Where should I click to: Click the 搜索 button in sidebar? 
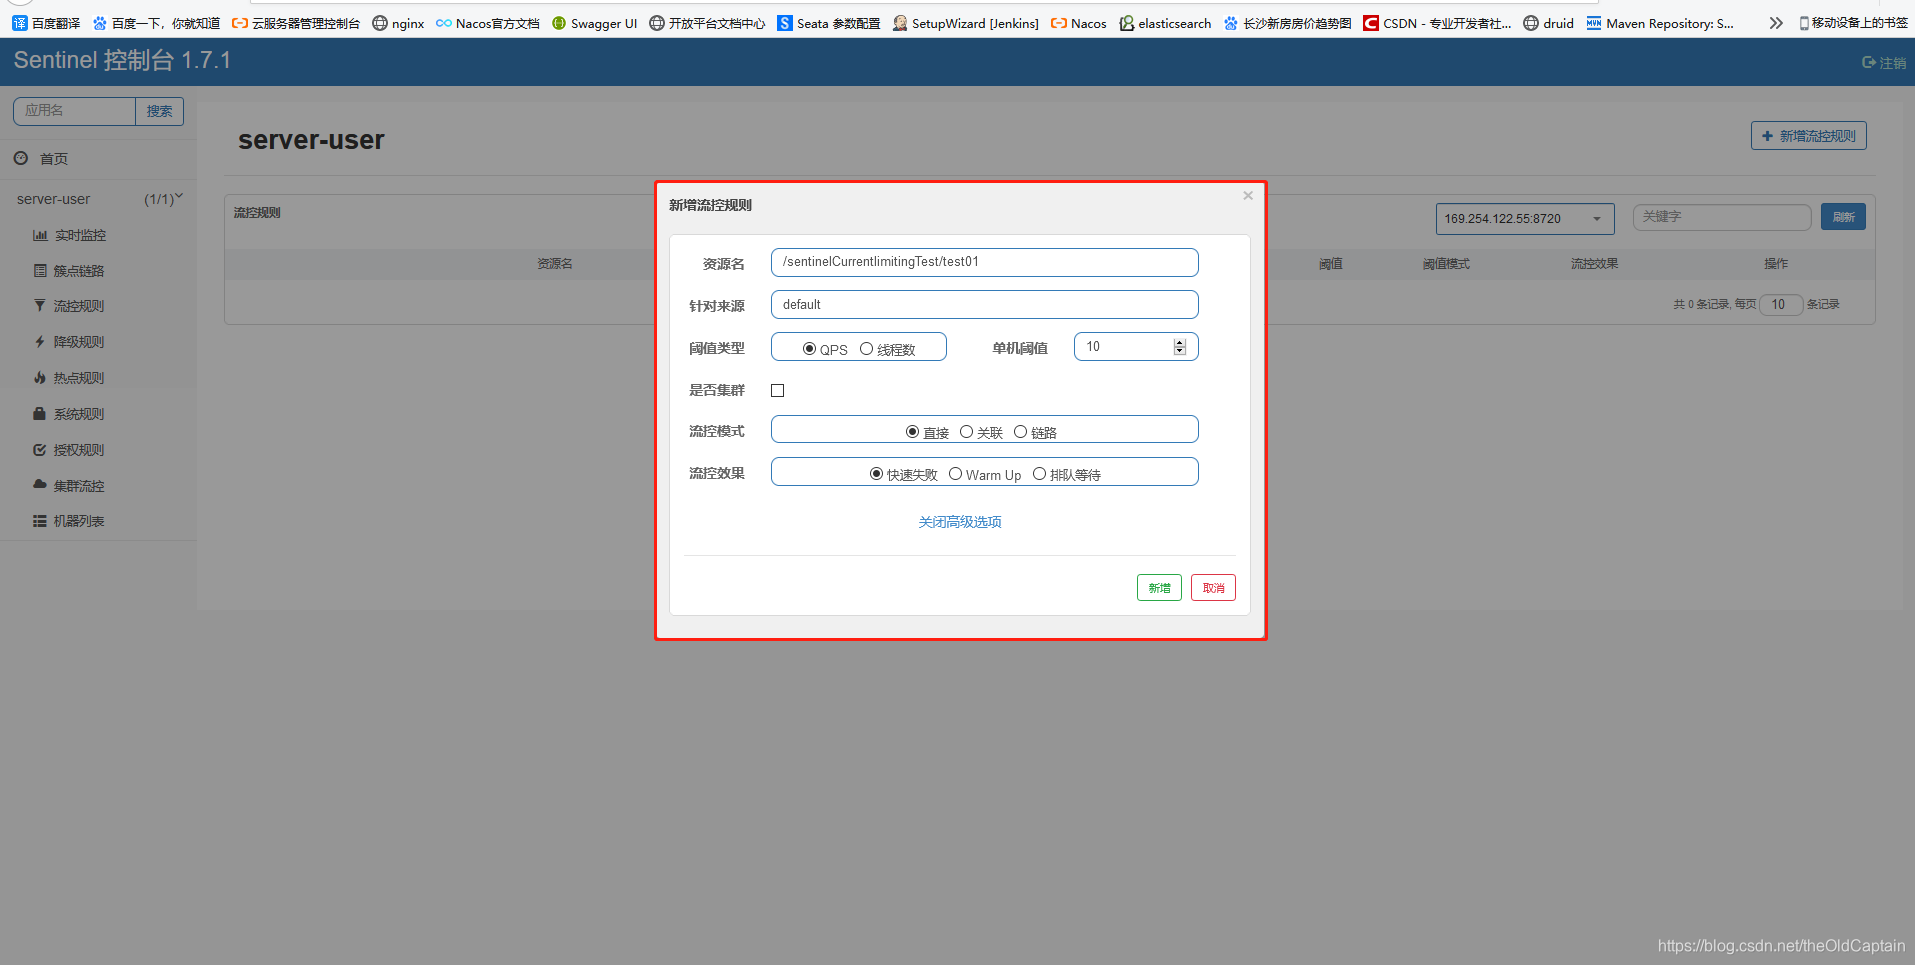click(159, 111)
